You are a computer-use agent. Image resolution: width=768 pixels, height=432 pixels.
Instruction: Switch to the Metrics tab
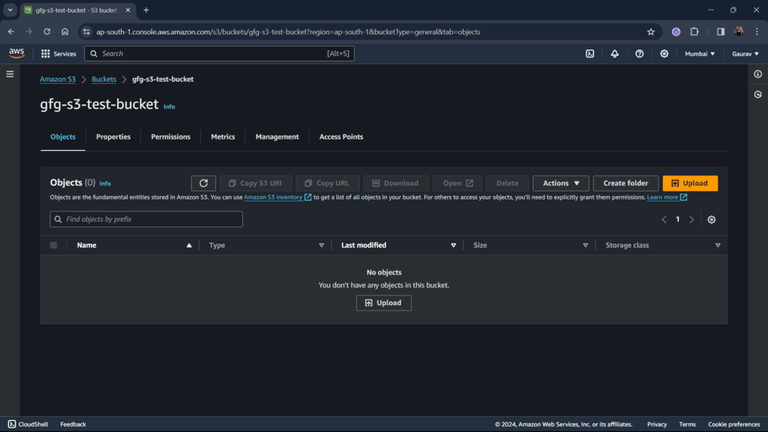(223, 137)
